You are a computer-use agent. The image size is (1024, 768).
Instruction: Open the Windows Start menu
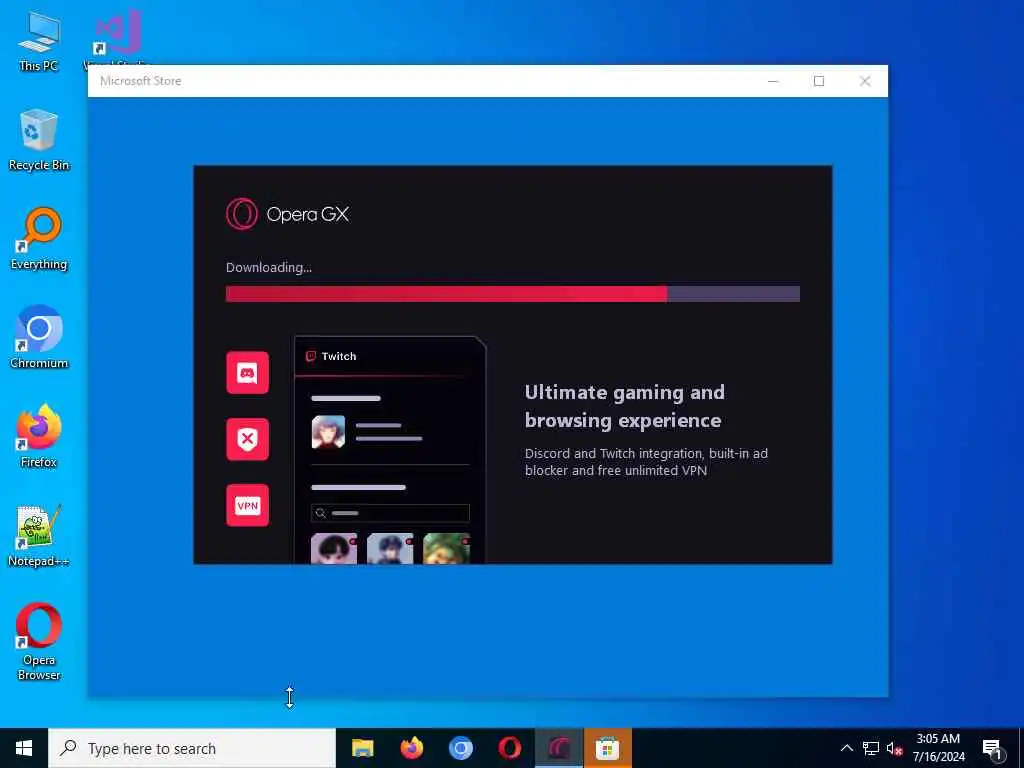[x=24, y=748]
